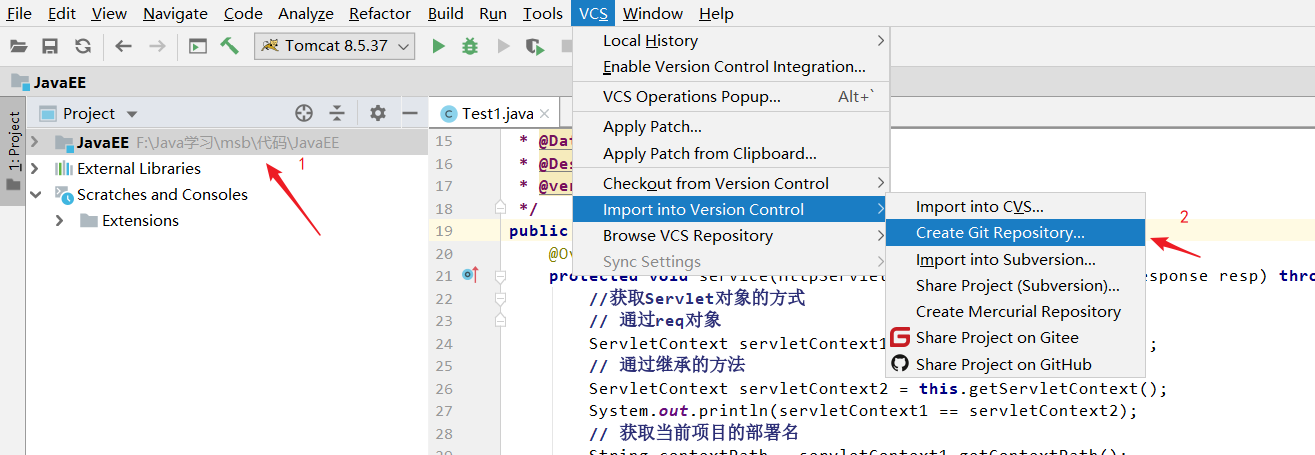Click the Scroll from Source crosshair icon
1315x455 pixels.
(304, 113)
